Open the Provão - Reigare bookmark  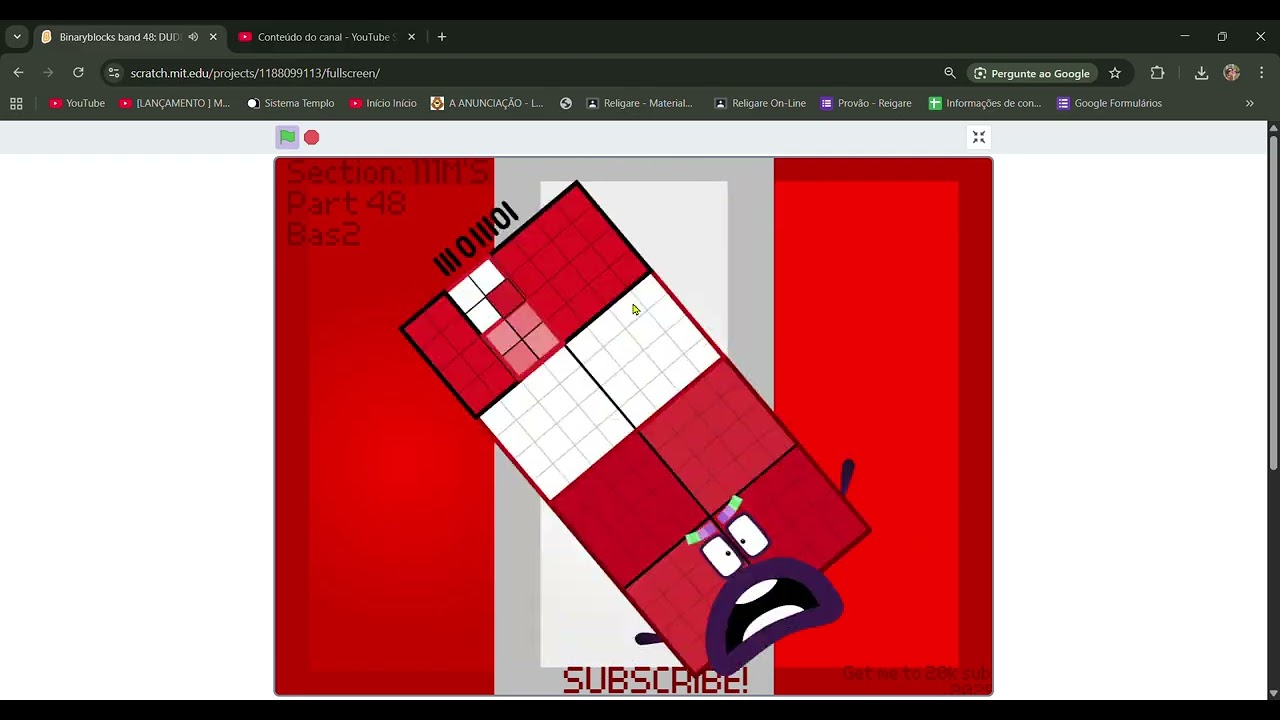click(x=866, y=103)
